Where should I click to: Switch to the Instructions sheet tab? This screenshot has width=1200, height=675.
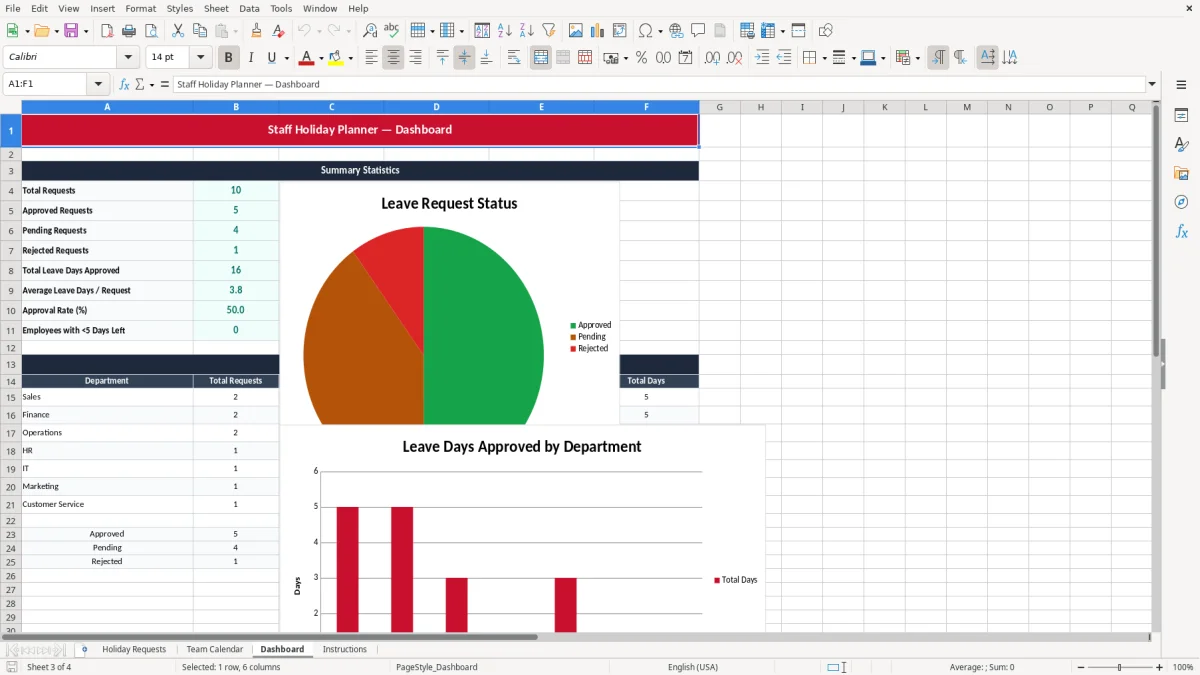point(345,649)
